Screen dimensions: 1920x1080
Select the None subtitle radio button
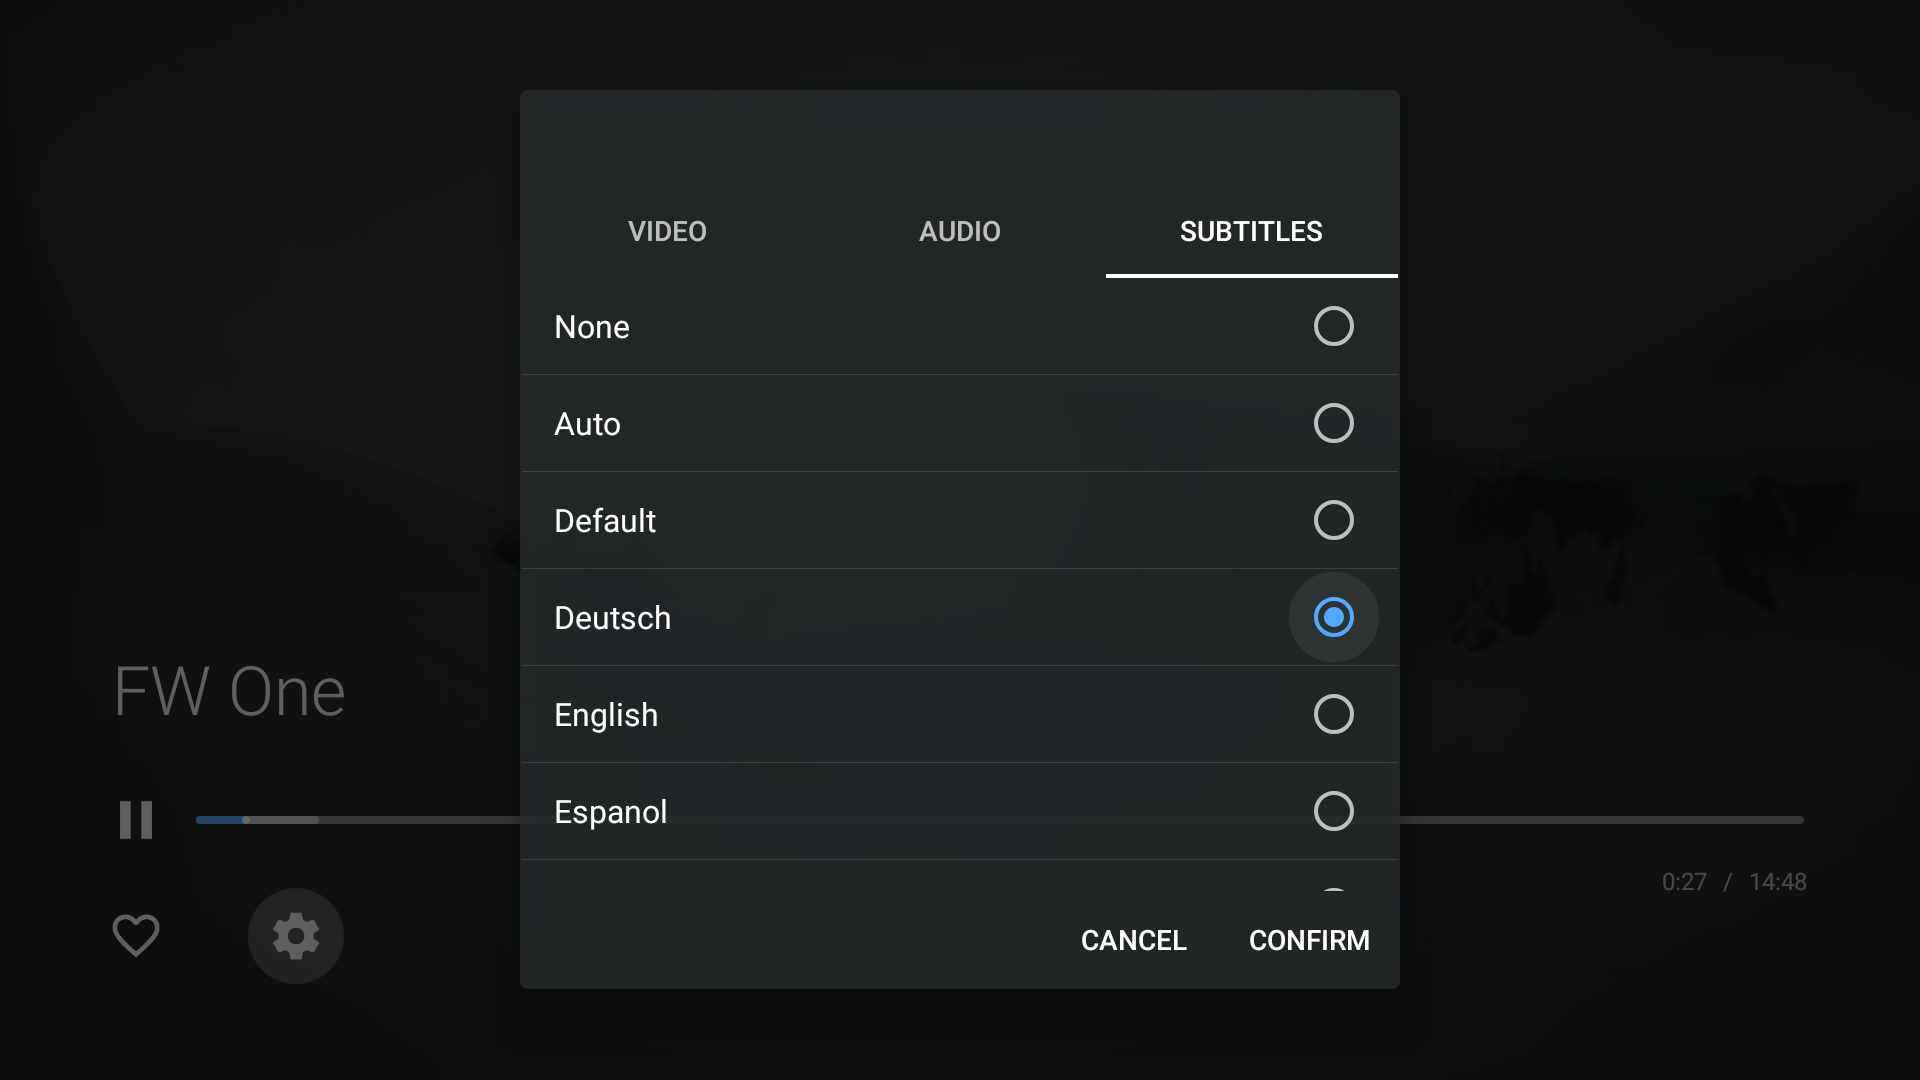pos(1333,326)
